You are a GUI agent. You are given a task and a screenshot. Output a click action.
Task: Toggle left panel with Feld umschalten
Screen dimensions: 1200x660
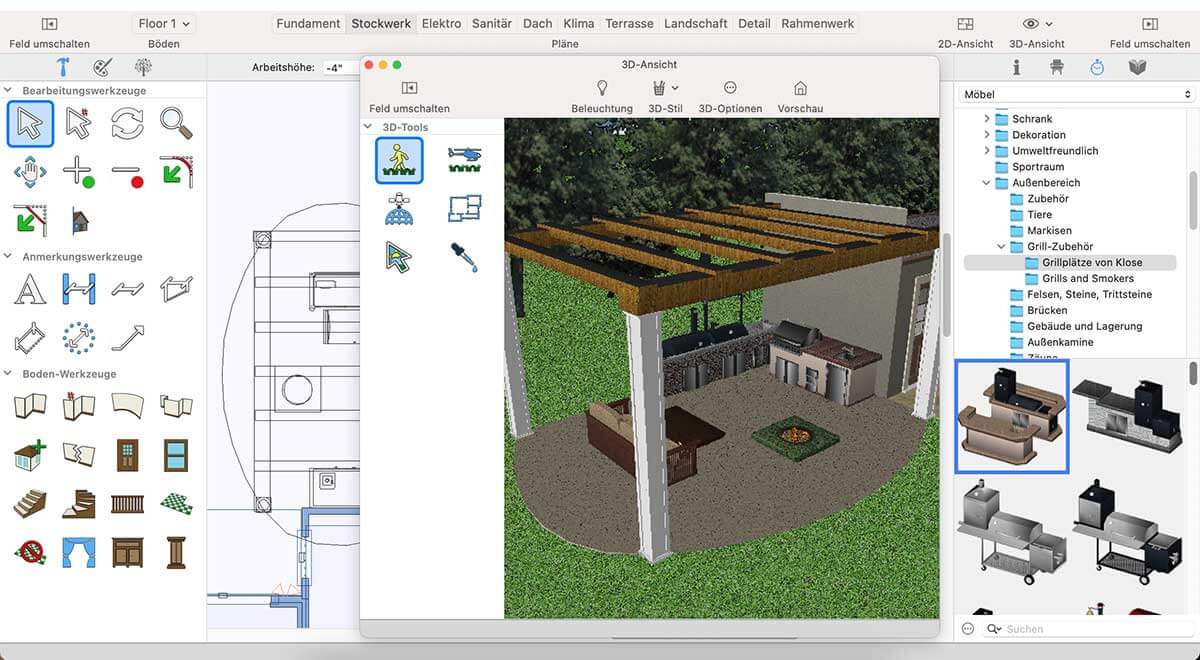(x=49, y=24)
